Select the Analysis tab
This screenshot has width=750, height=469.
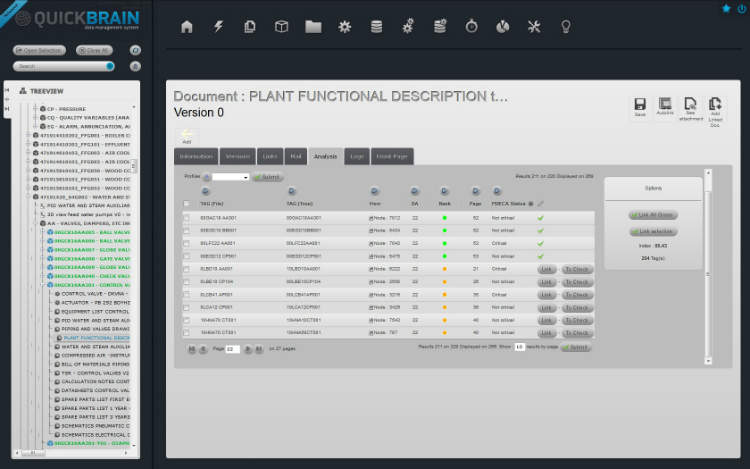[325, 156]
